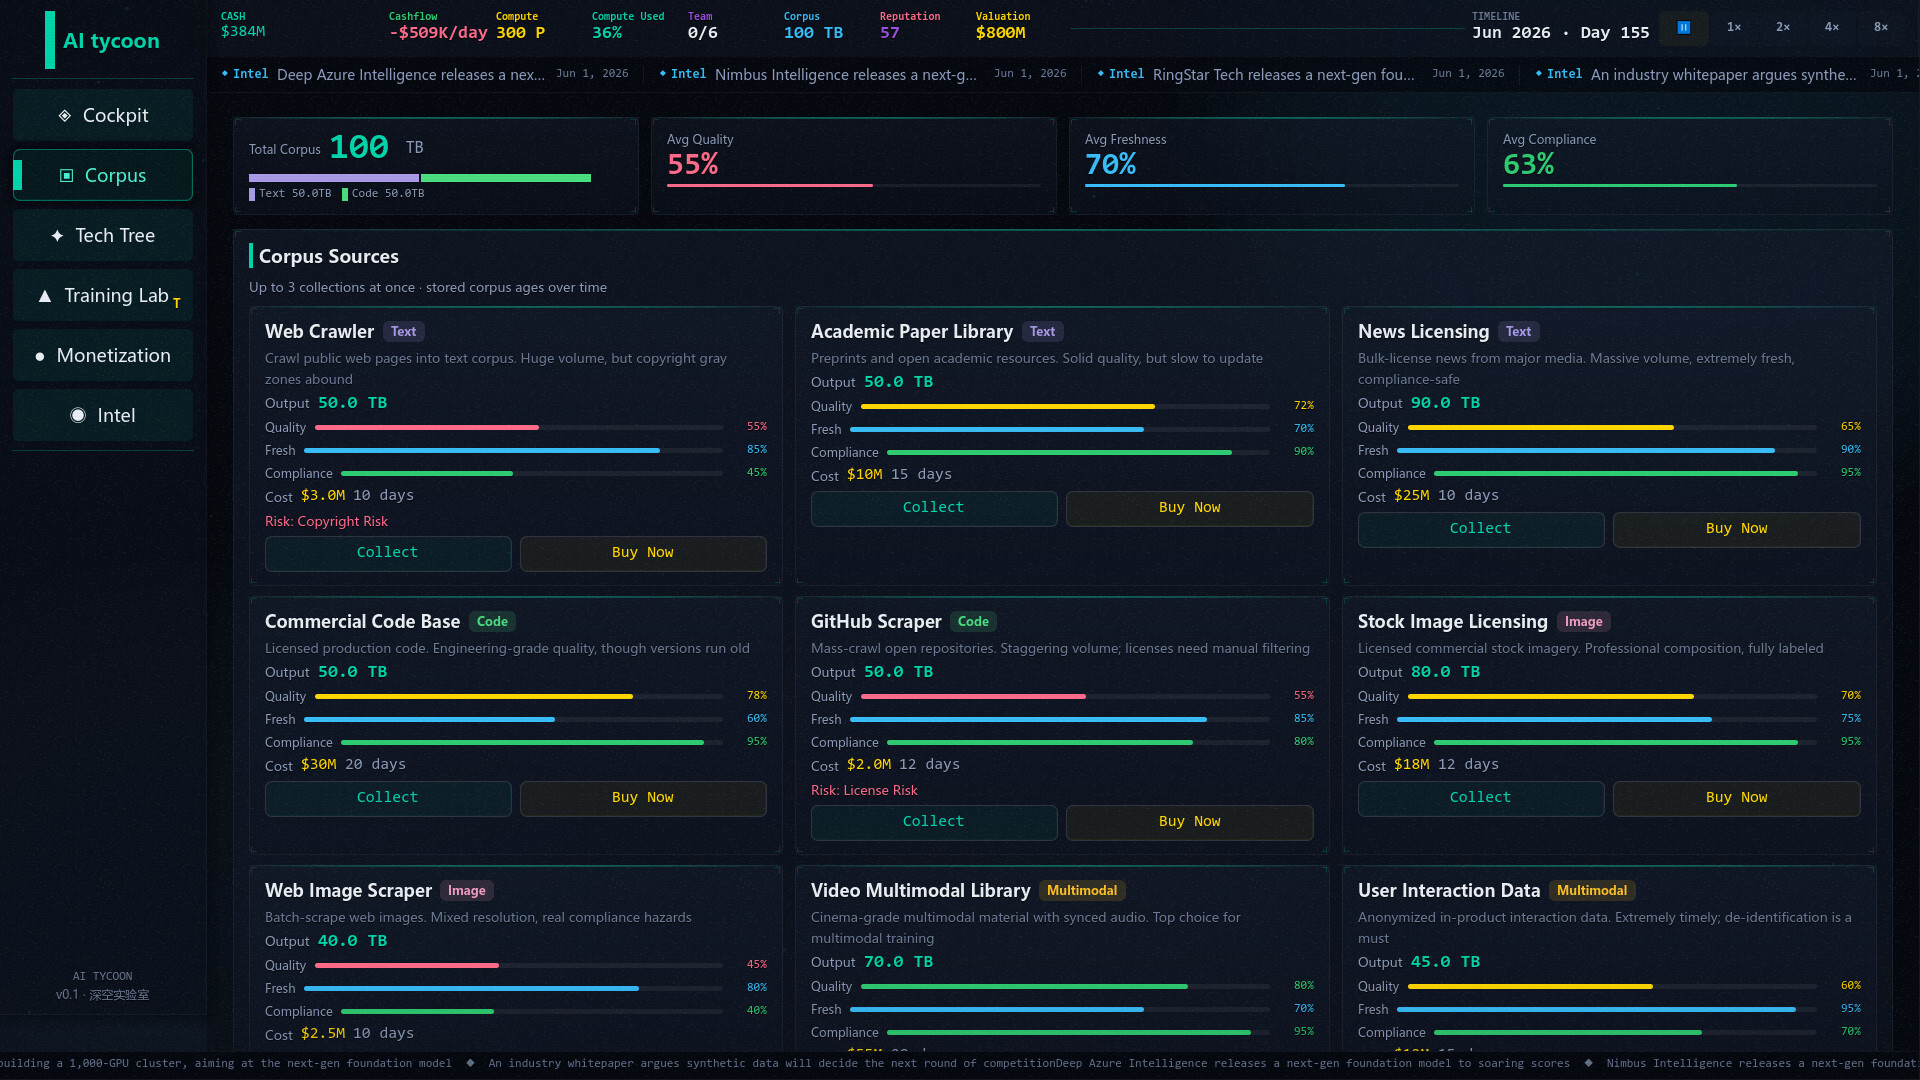Click the Training Lab triangle icon

pos(45,296)
